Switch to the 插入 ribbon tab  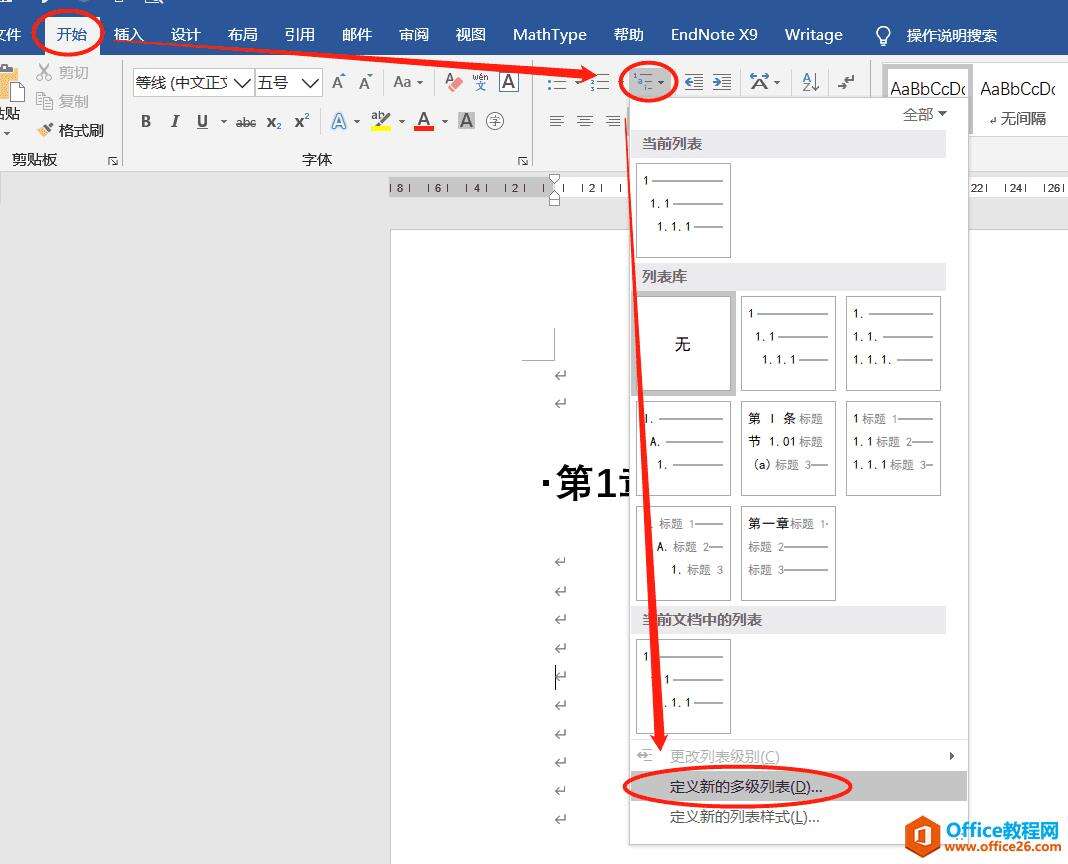(128, 34)
